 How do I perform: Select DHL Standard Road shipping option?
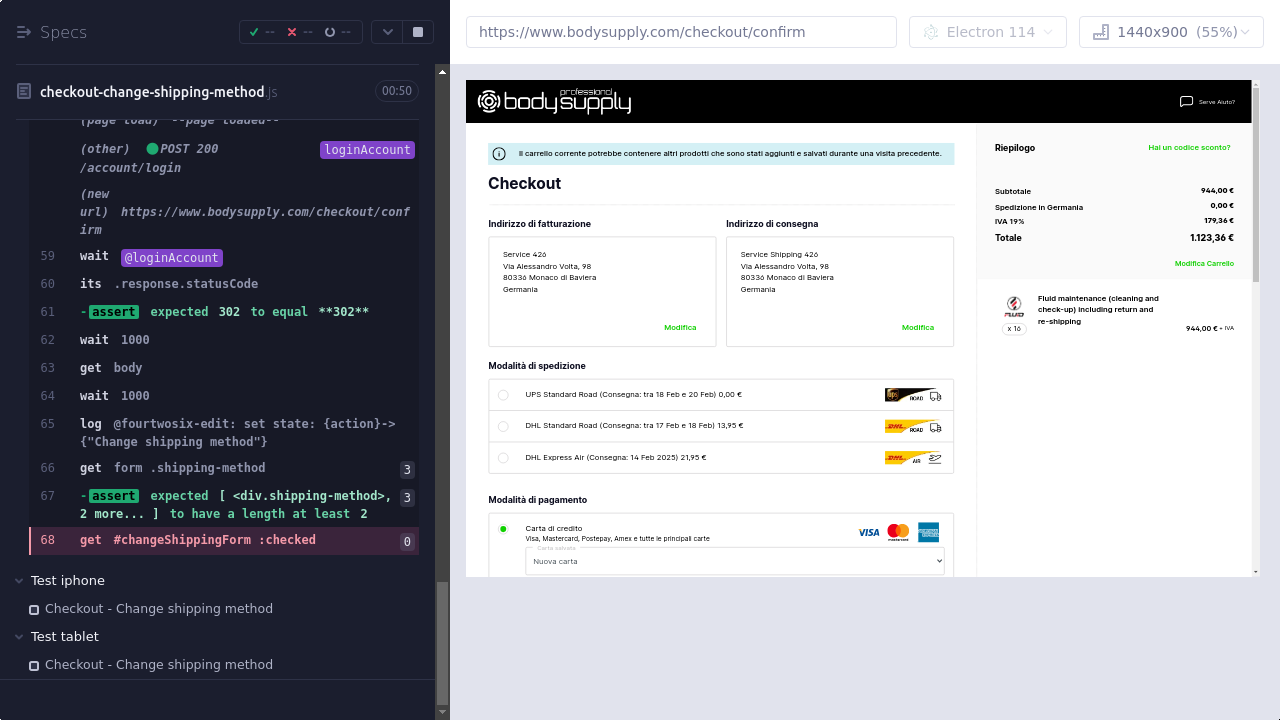click(x=503, y=426)
